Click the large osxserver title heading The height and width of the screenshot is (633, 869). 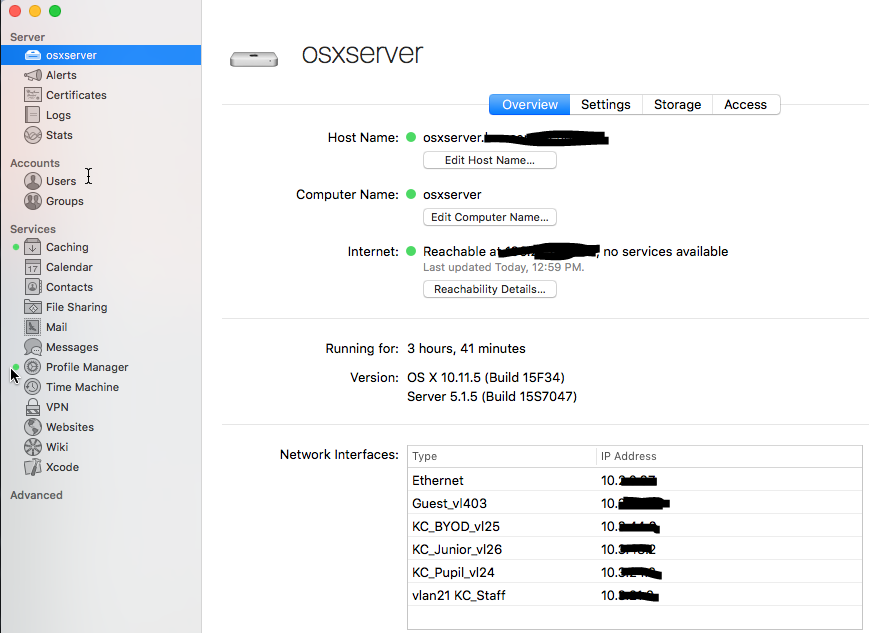coord(362,54)
